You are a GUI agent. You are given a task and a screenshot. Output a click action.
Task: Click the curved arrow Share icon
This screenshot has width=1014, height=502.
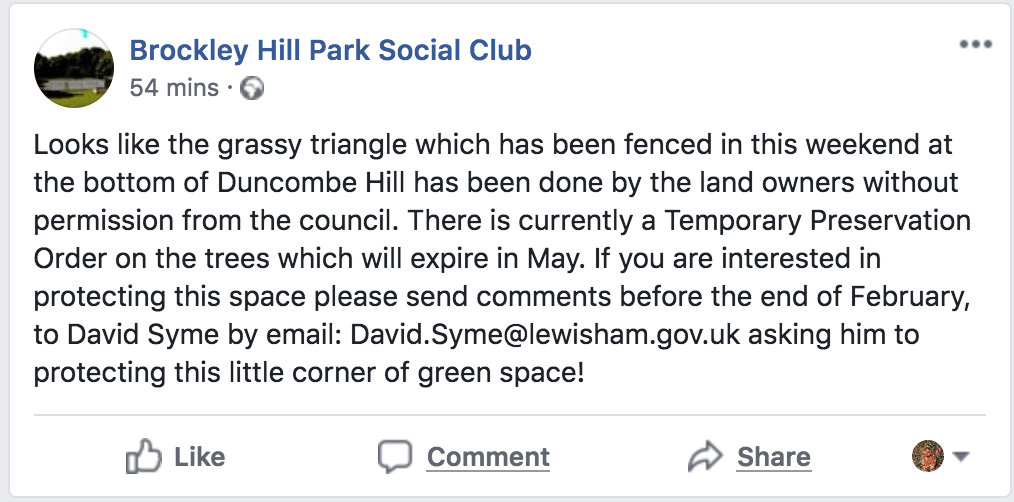pyautogui.click(x=706, y=457)
